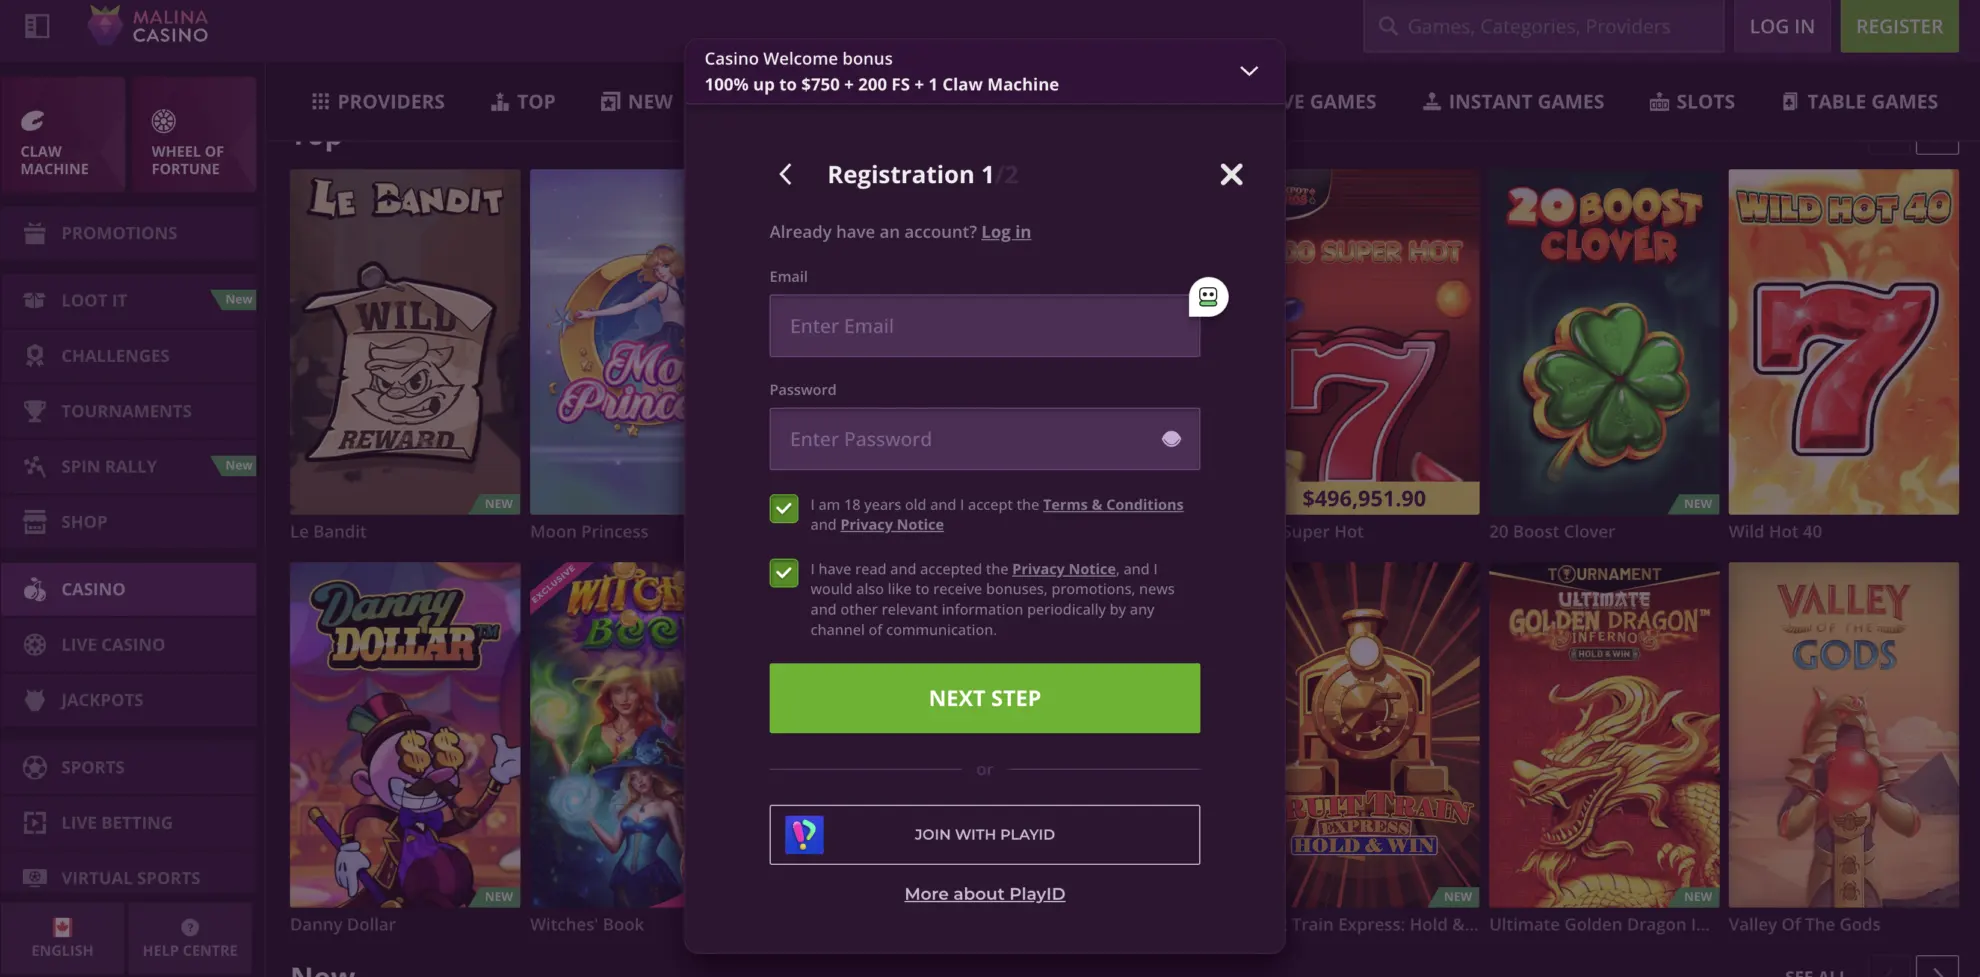This screenshot has height=977, width=1980.
Task: Click the Sports ball icon
Action: 35,766
